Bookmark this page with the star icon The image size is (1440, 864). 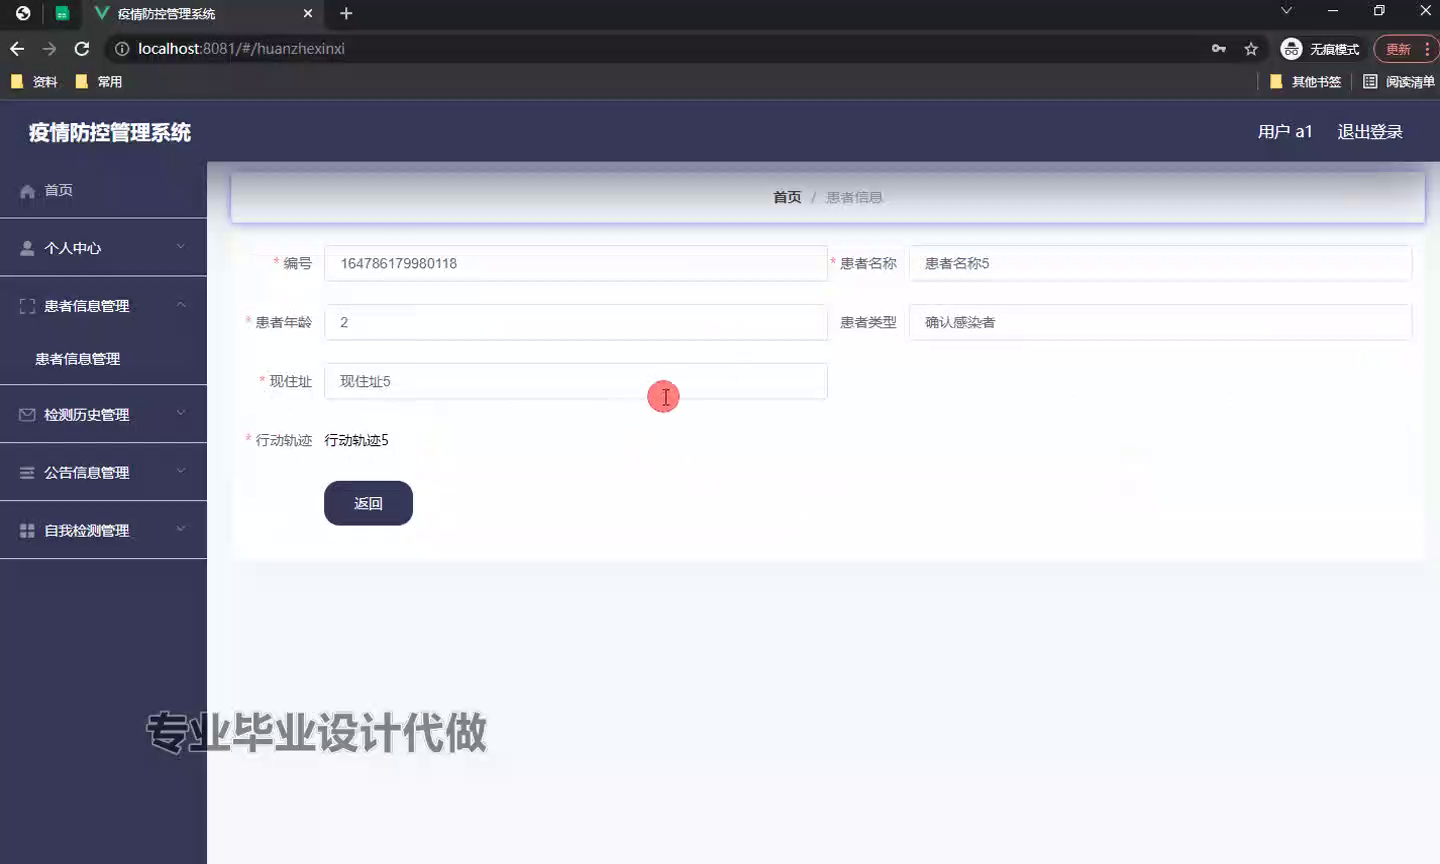coord(1251,49)
